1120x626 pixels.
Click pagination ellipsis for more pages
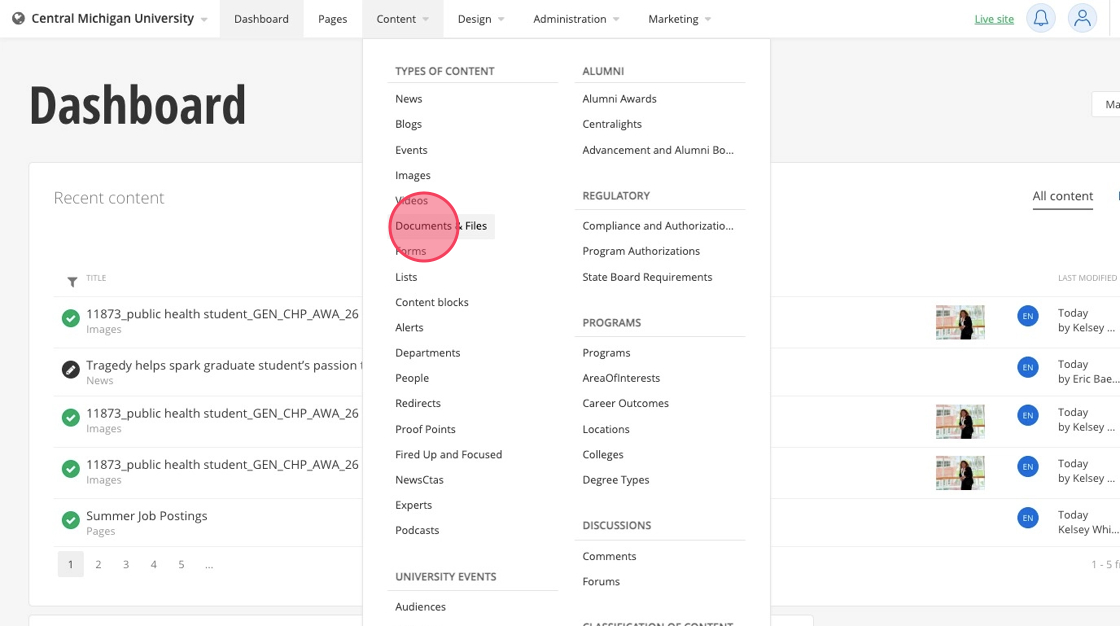pyautogui.click(x=209, y=565)
